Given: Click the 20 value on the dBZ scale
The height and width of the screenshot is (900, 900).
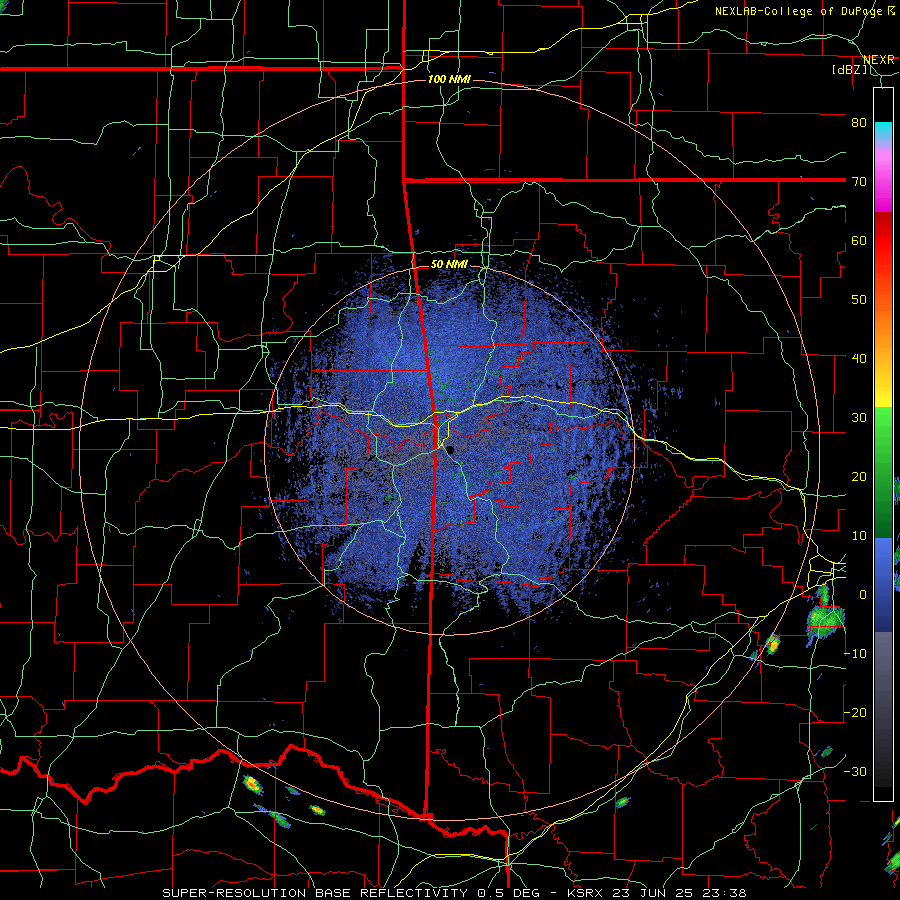Looking at the screenshot, I should pos(859,477).
